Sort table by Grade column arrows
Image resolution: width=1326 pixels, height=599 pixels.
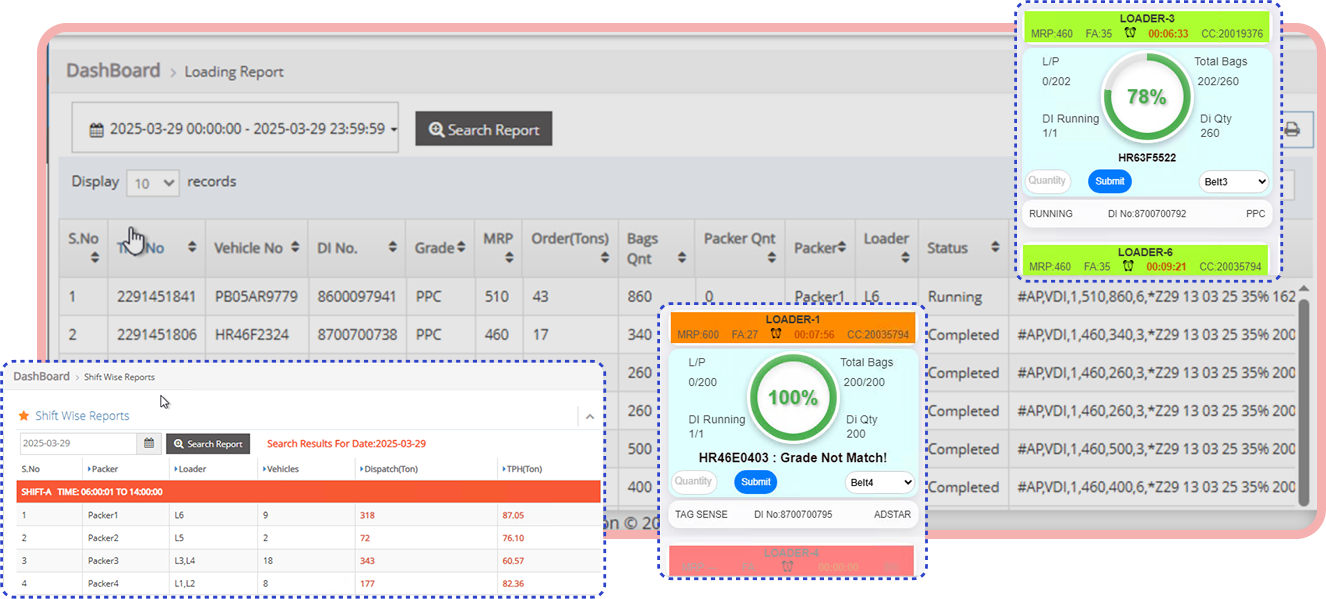tap(461, 248)
